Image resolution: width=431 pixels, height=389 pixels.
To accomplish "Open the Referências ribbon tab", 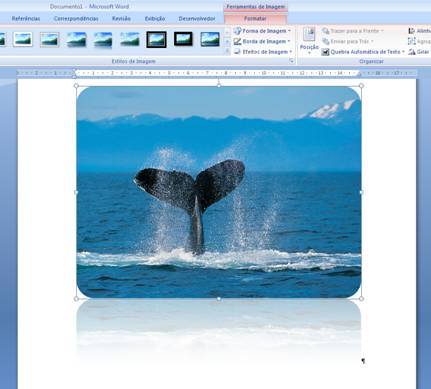I will [x=26, y=19].
